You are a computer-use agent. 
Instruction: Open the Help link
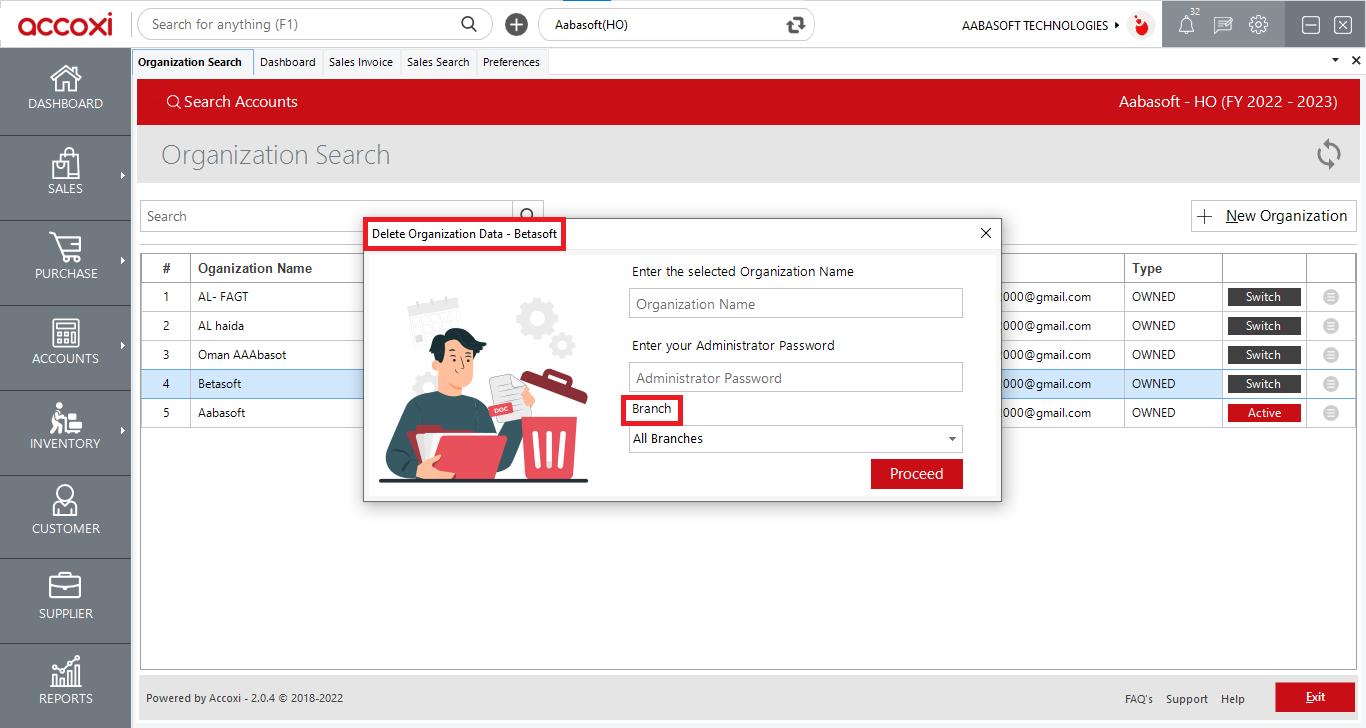[1233, 699]
